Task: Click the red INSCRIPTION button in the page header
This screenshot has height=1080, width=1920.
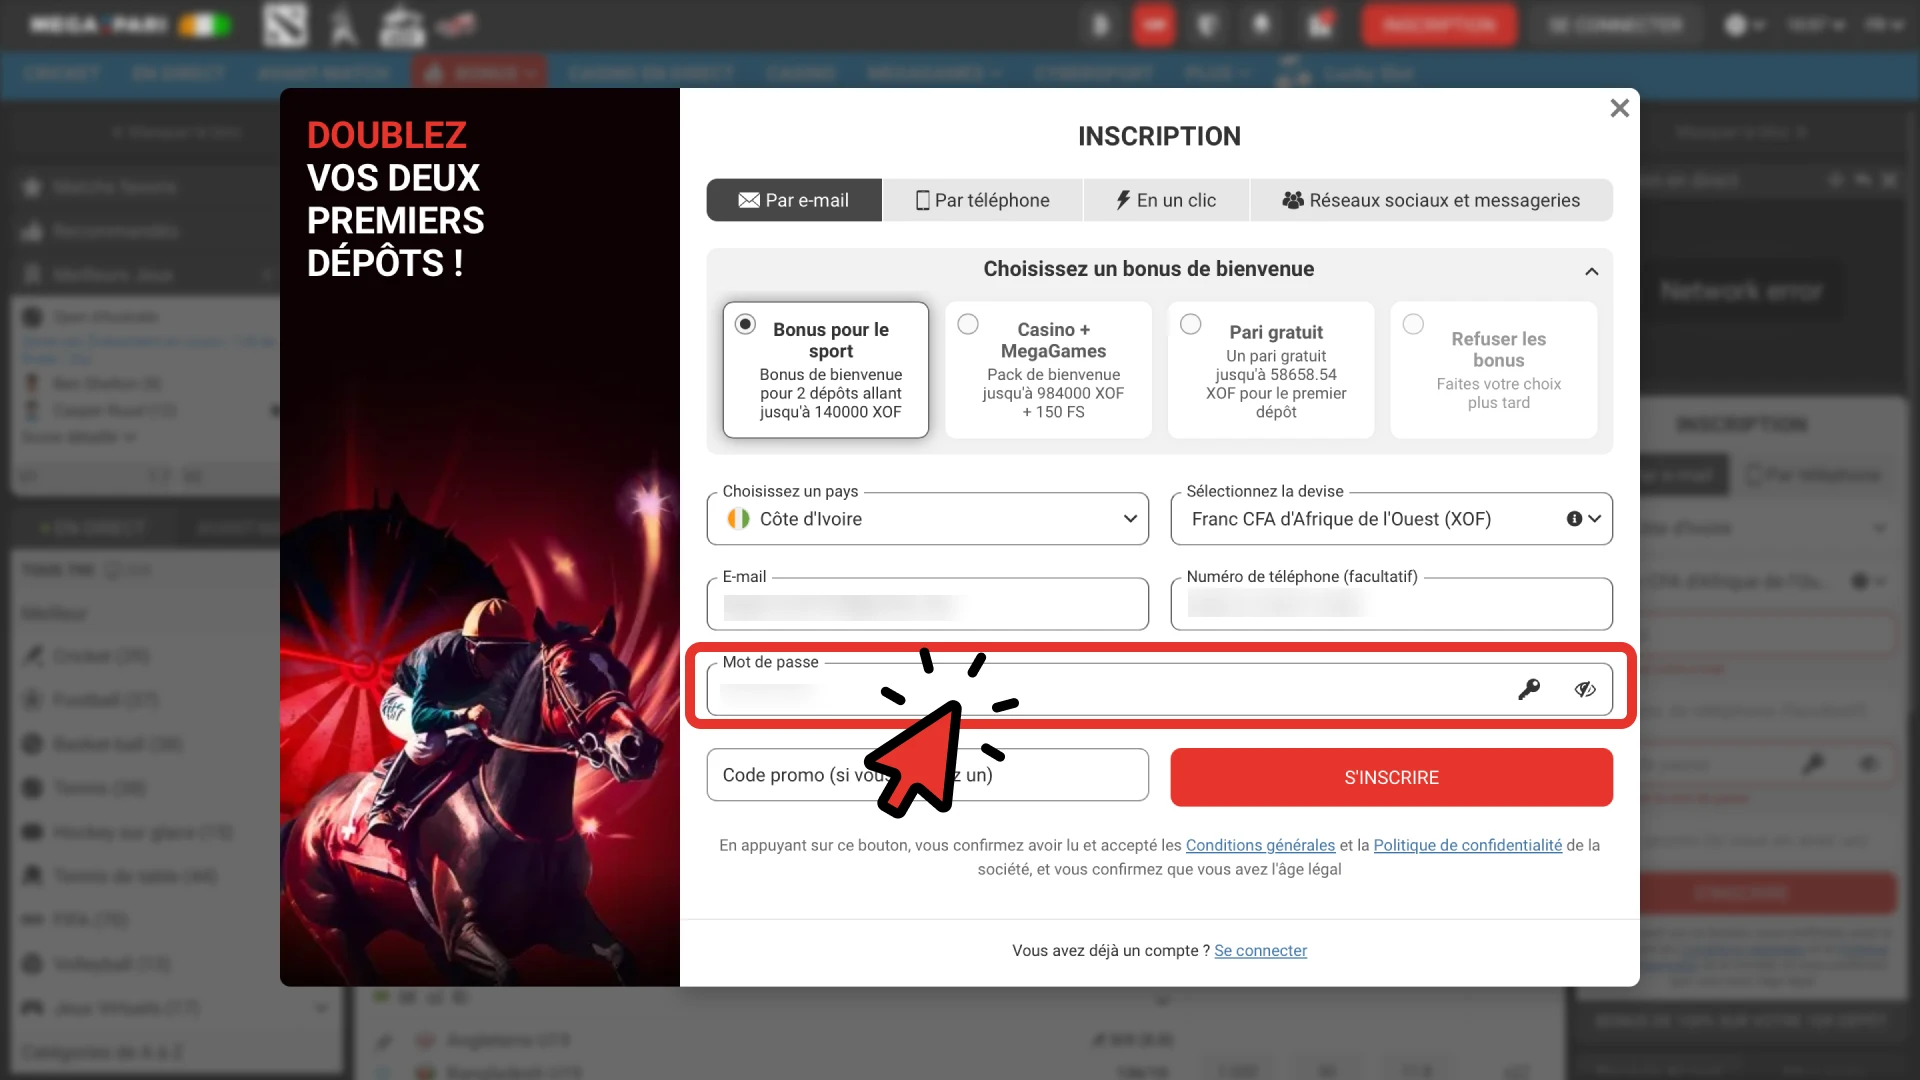Action: (x=1439, y=25)
